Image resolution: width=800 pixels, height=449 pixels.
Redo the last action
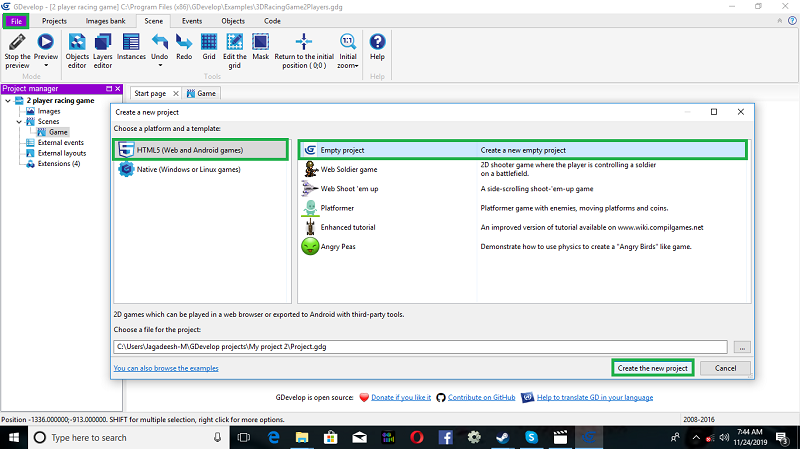click(x=184, y=47)
